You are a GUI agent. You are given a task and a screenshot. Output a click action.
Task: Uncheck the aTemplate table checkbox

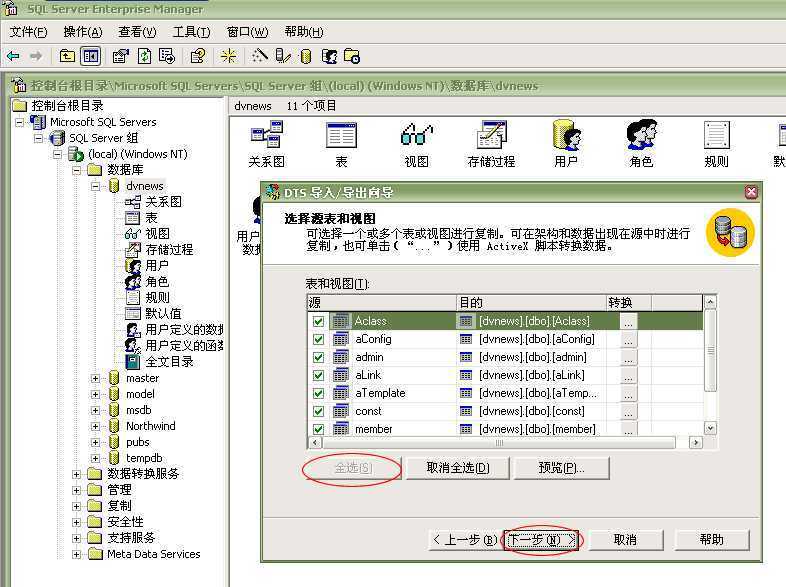(x=318, y=394)
